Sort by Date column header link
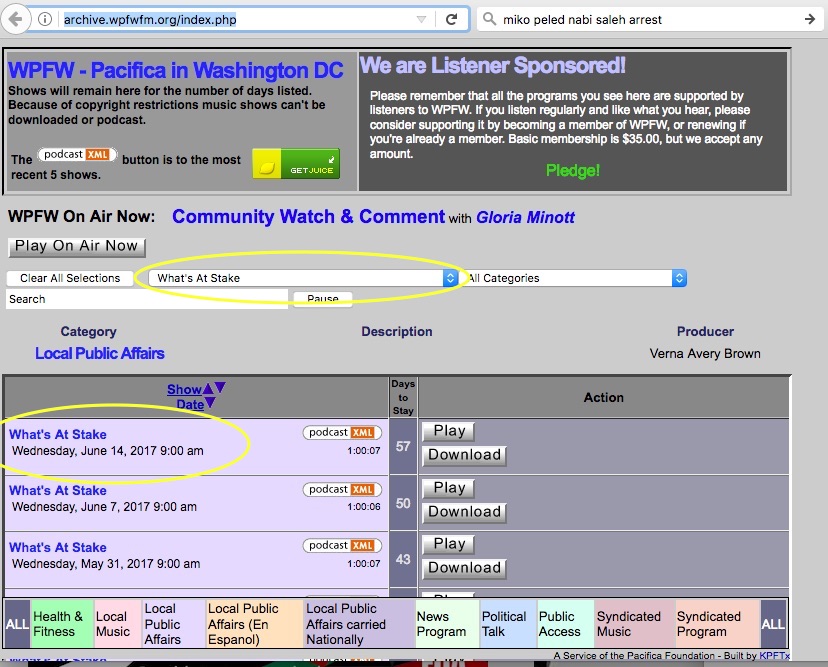 tap(190, 405)
